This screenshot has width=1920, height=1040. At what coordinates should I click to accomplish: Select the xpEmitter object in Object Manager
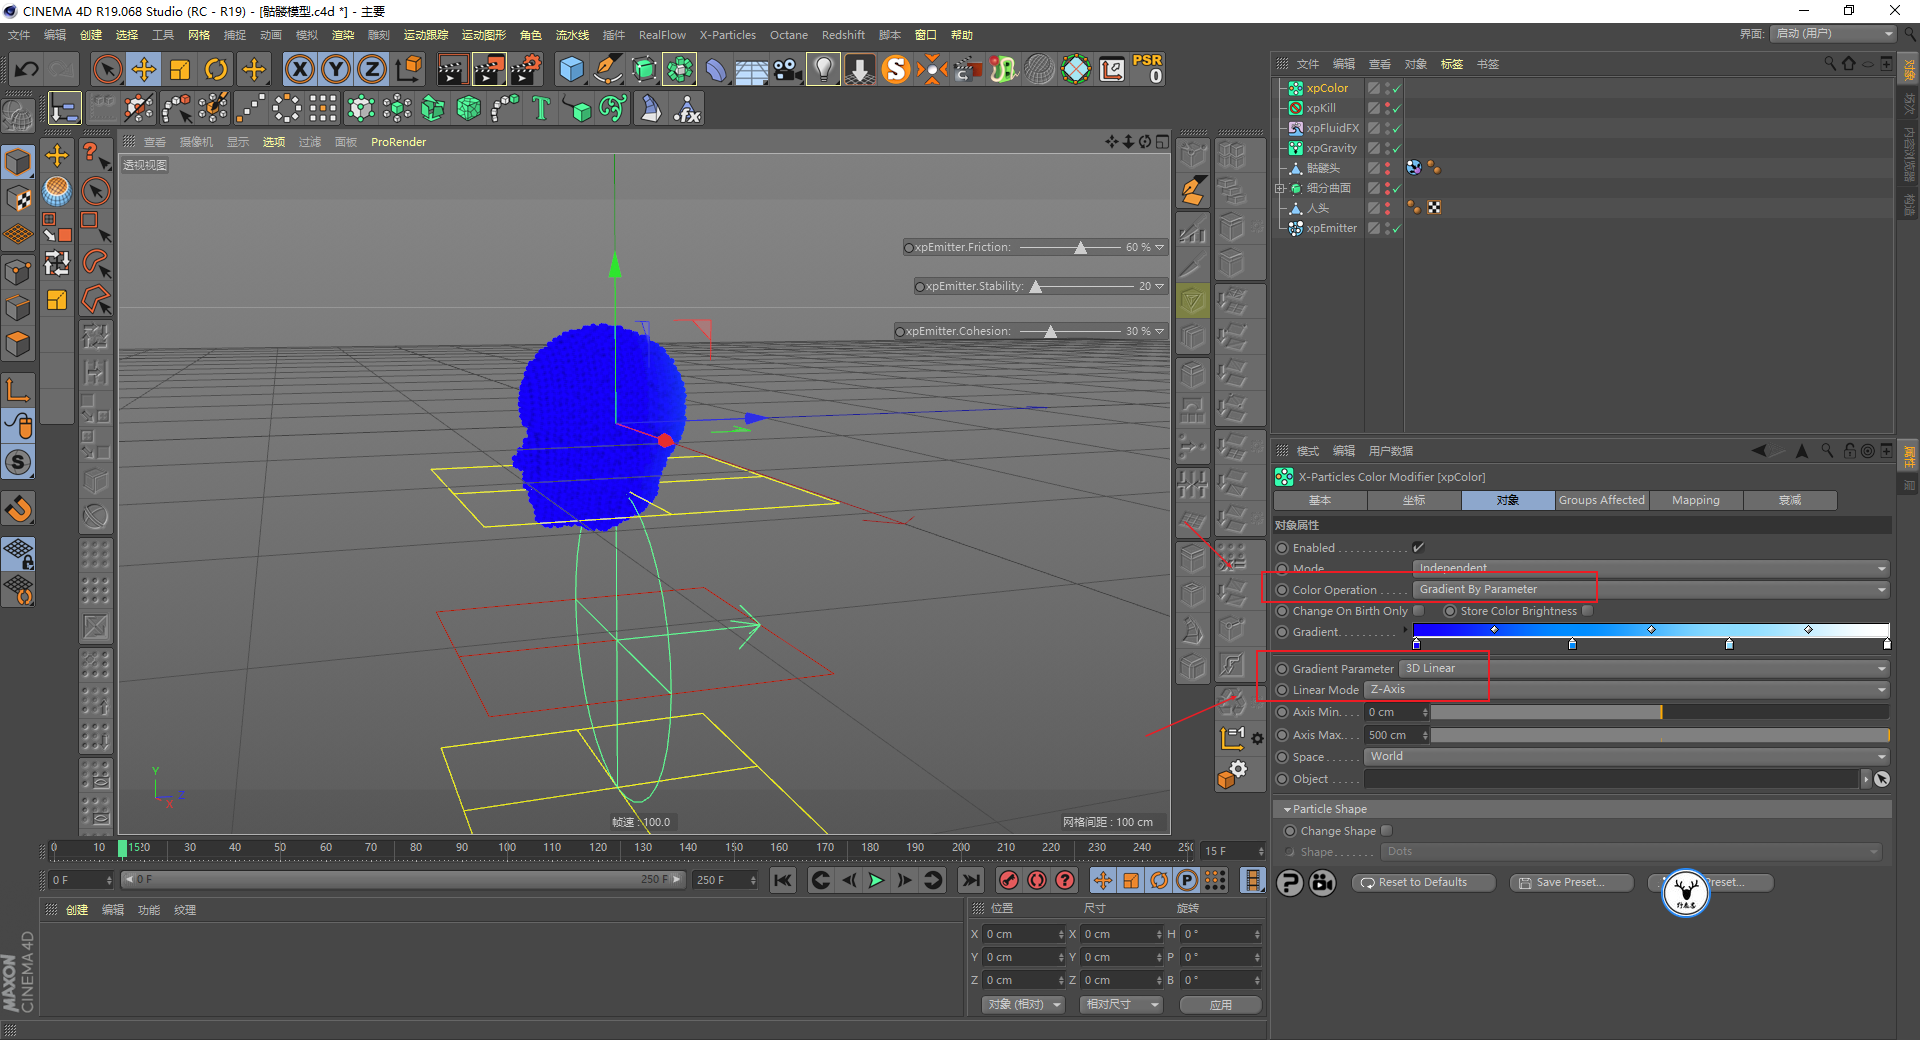pos(1331,228)
